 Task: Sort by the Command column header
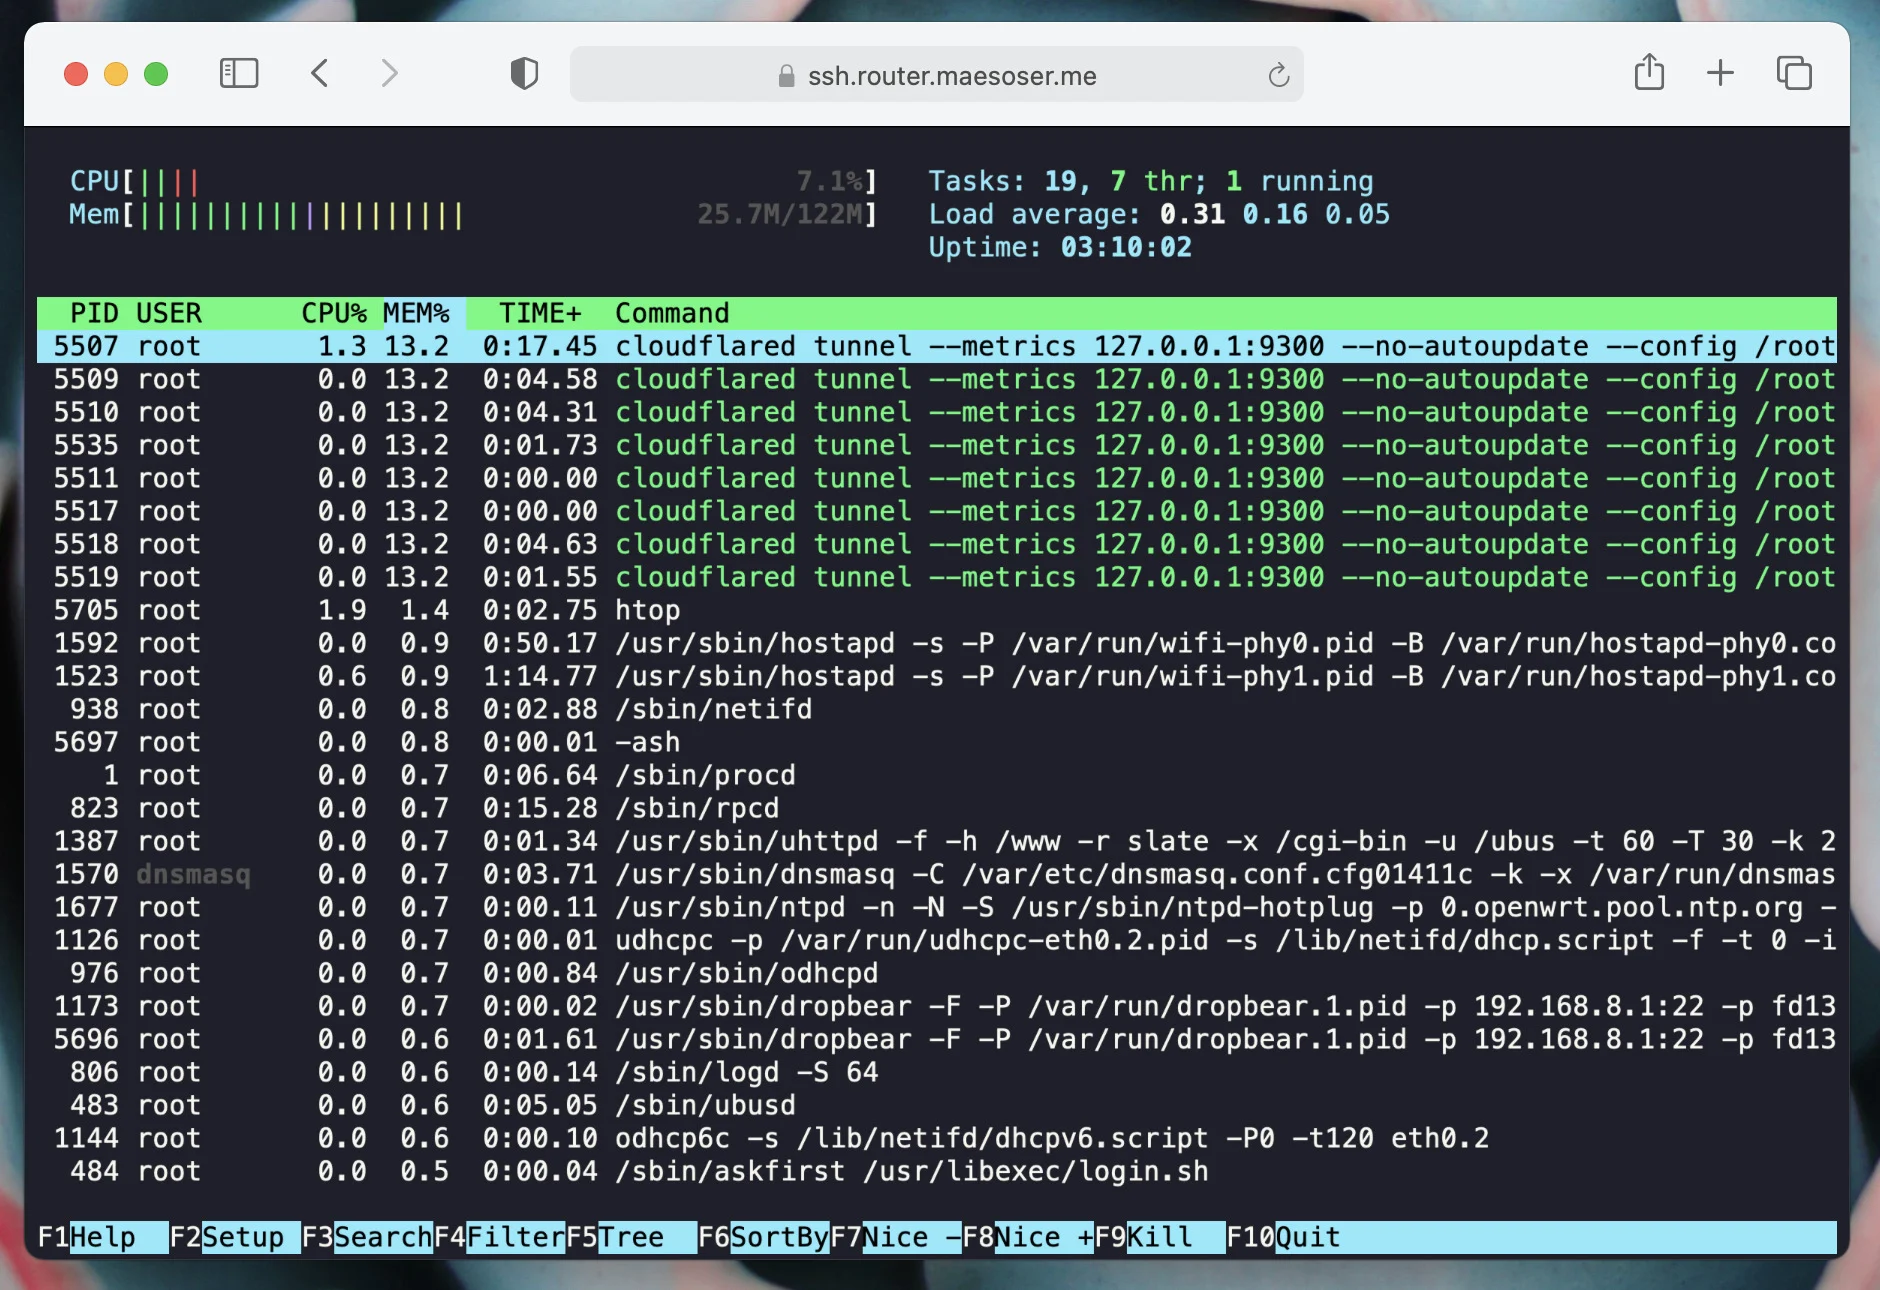672,313
